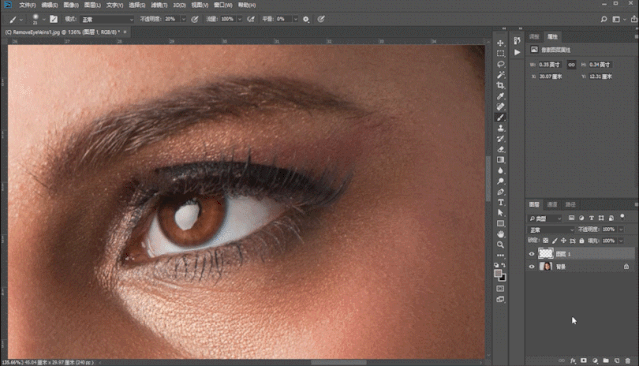
Task: Select the Dodge tool
Action: [500, 181]
